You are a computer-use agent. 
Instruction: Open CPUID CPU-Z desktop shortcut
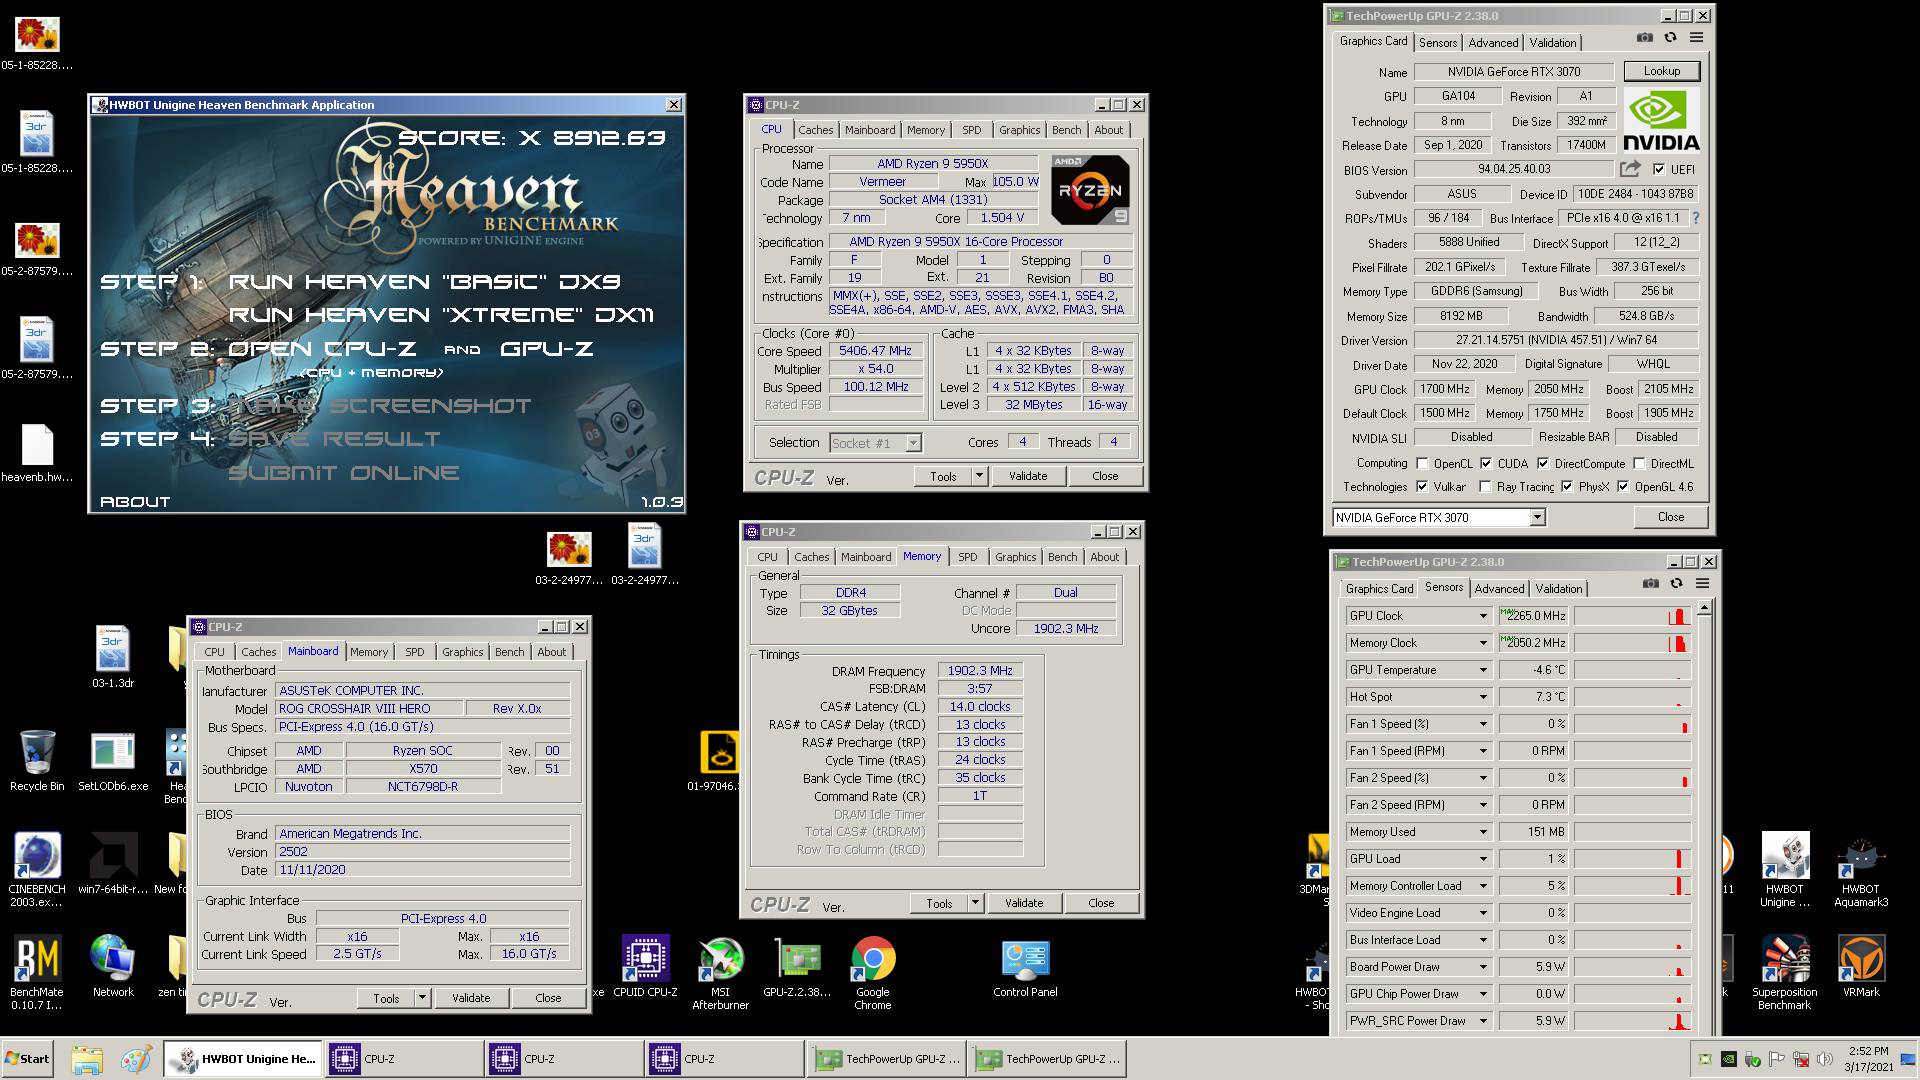tap(645, 967)
